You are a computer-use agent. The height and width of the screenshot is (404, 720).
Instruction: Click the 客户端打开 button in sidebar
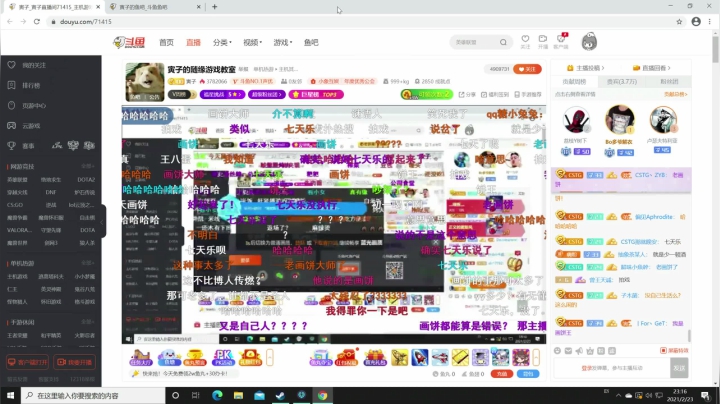pos(28,362)
